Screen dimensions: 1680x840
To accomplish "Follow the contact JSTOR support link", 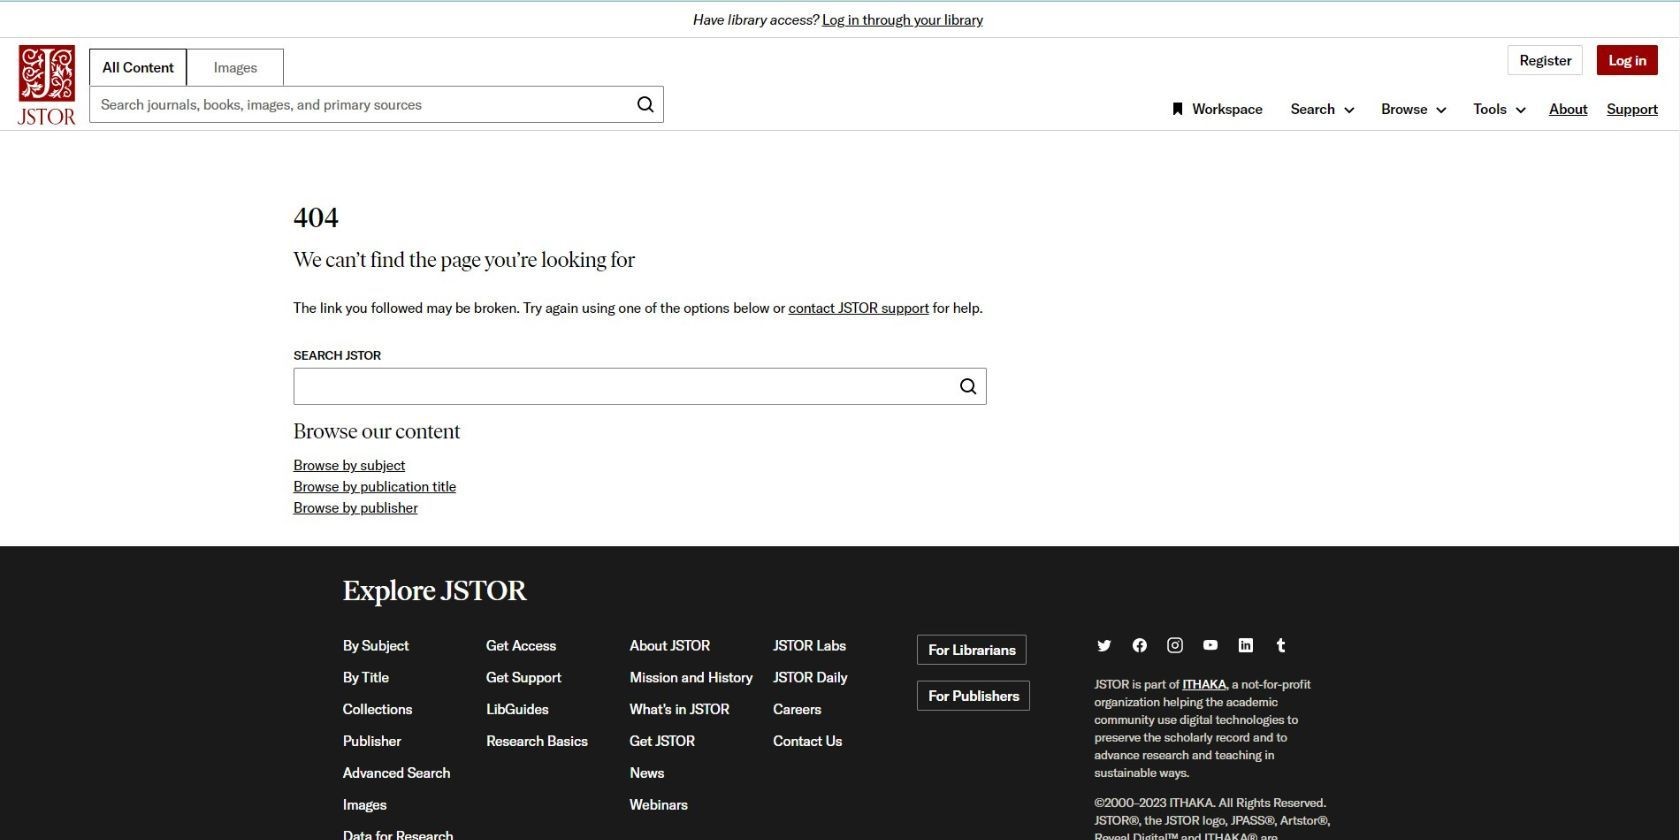I will [858, 308].
